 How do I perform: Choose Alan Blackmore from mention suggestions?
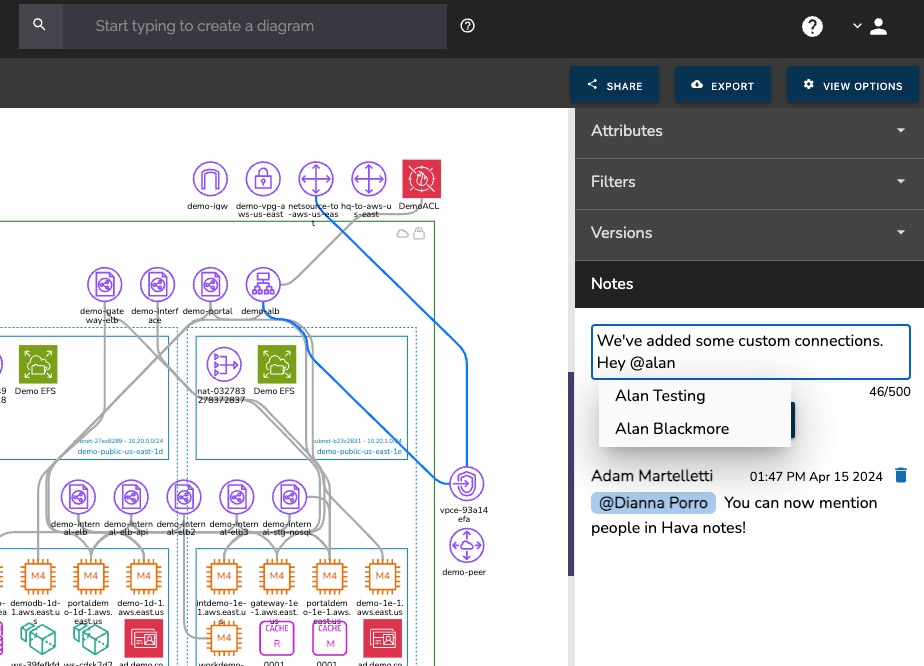672,429
